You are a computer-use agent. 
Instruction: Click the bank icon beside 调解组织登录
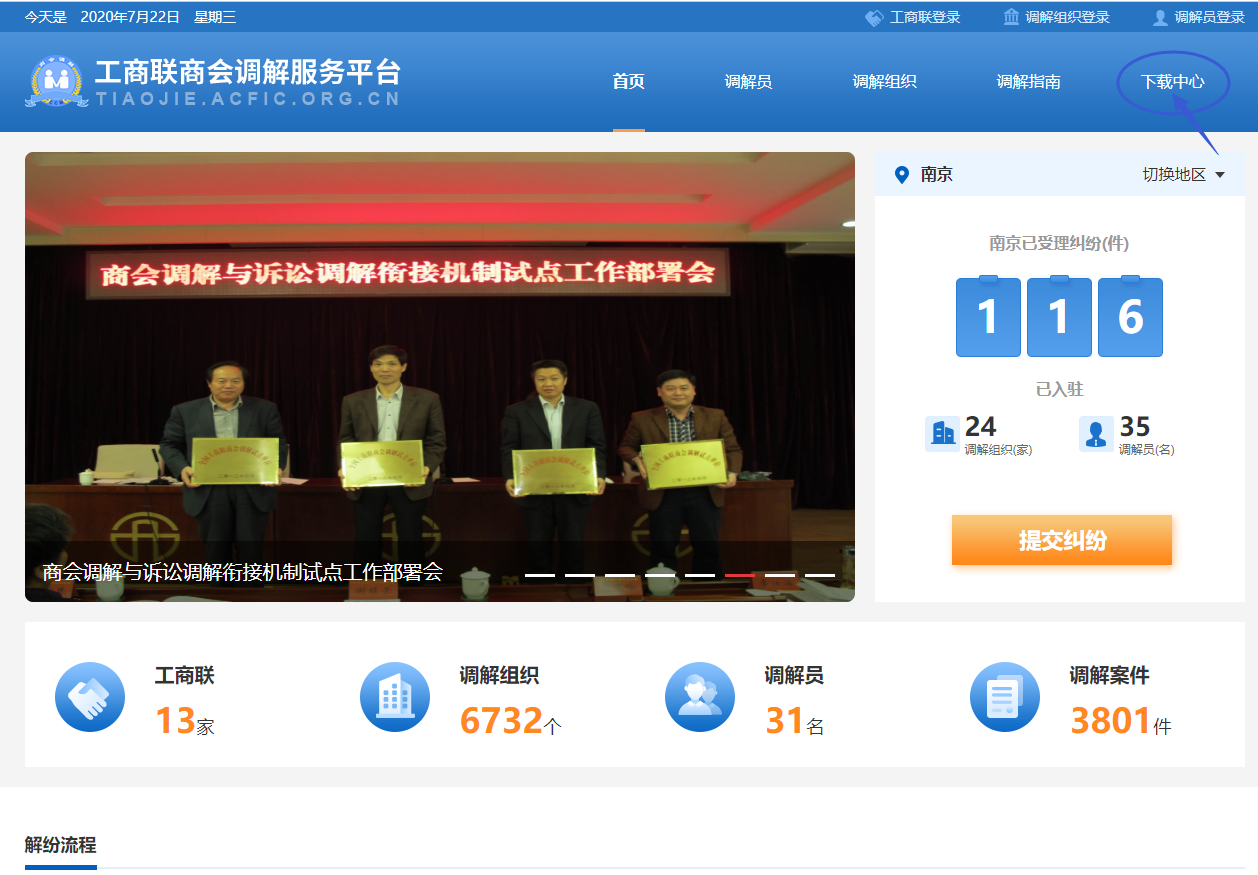(x=1011, y=17)
